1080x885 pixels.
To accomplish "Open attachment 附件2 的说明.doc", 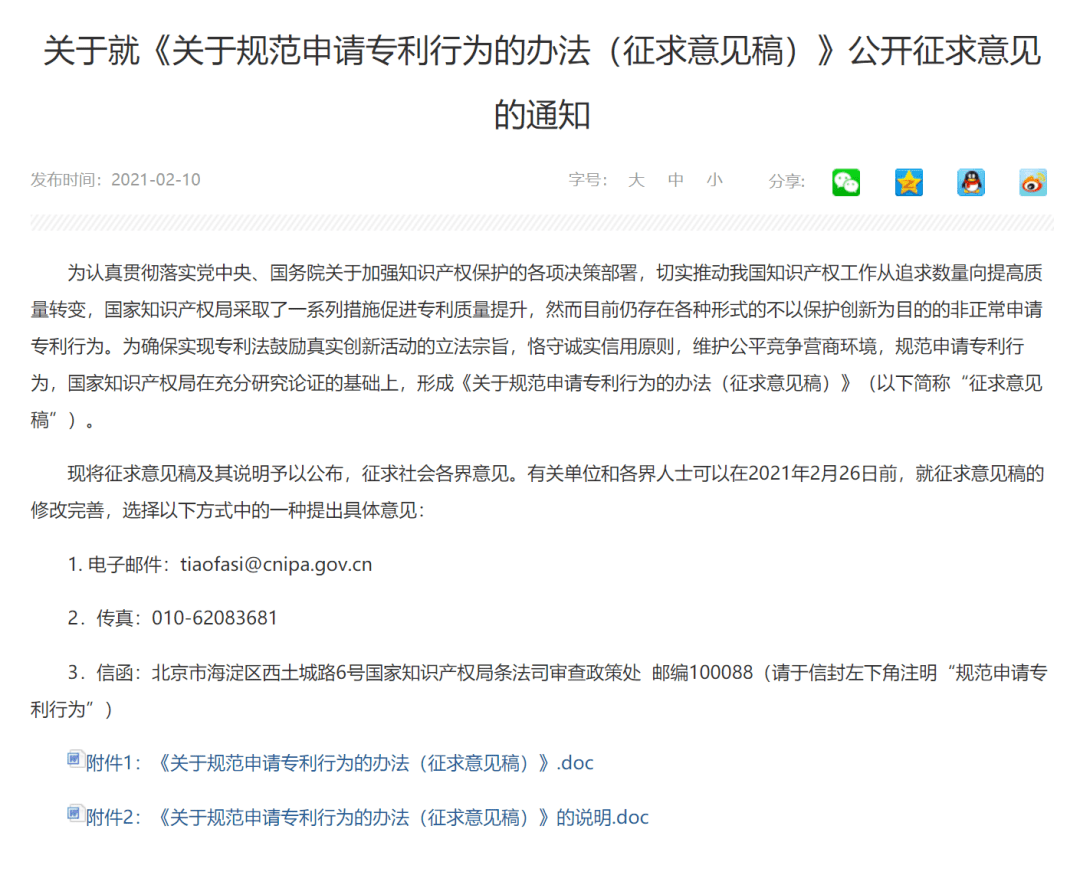I will point(367,818).
